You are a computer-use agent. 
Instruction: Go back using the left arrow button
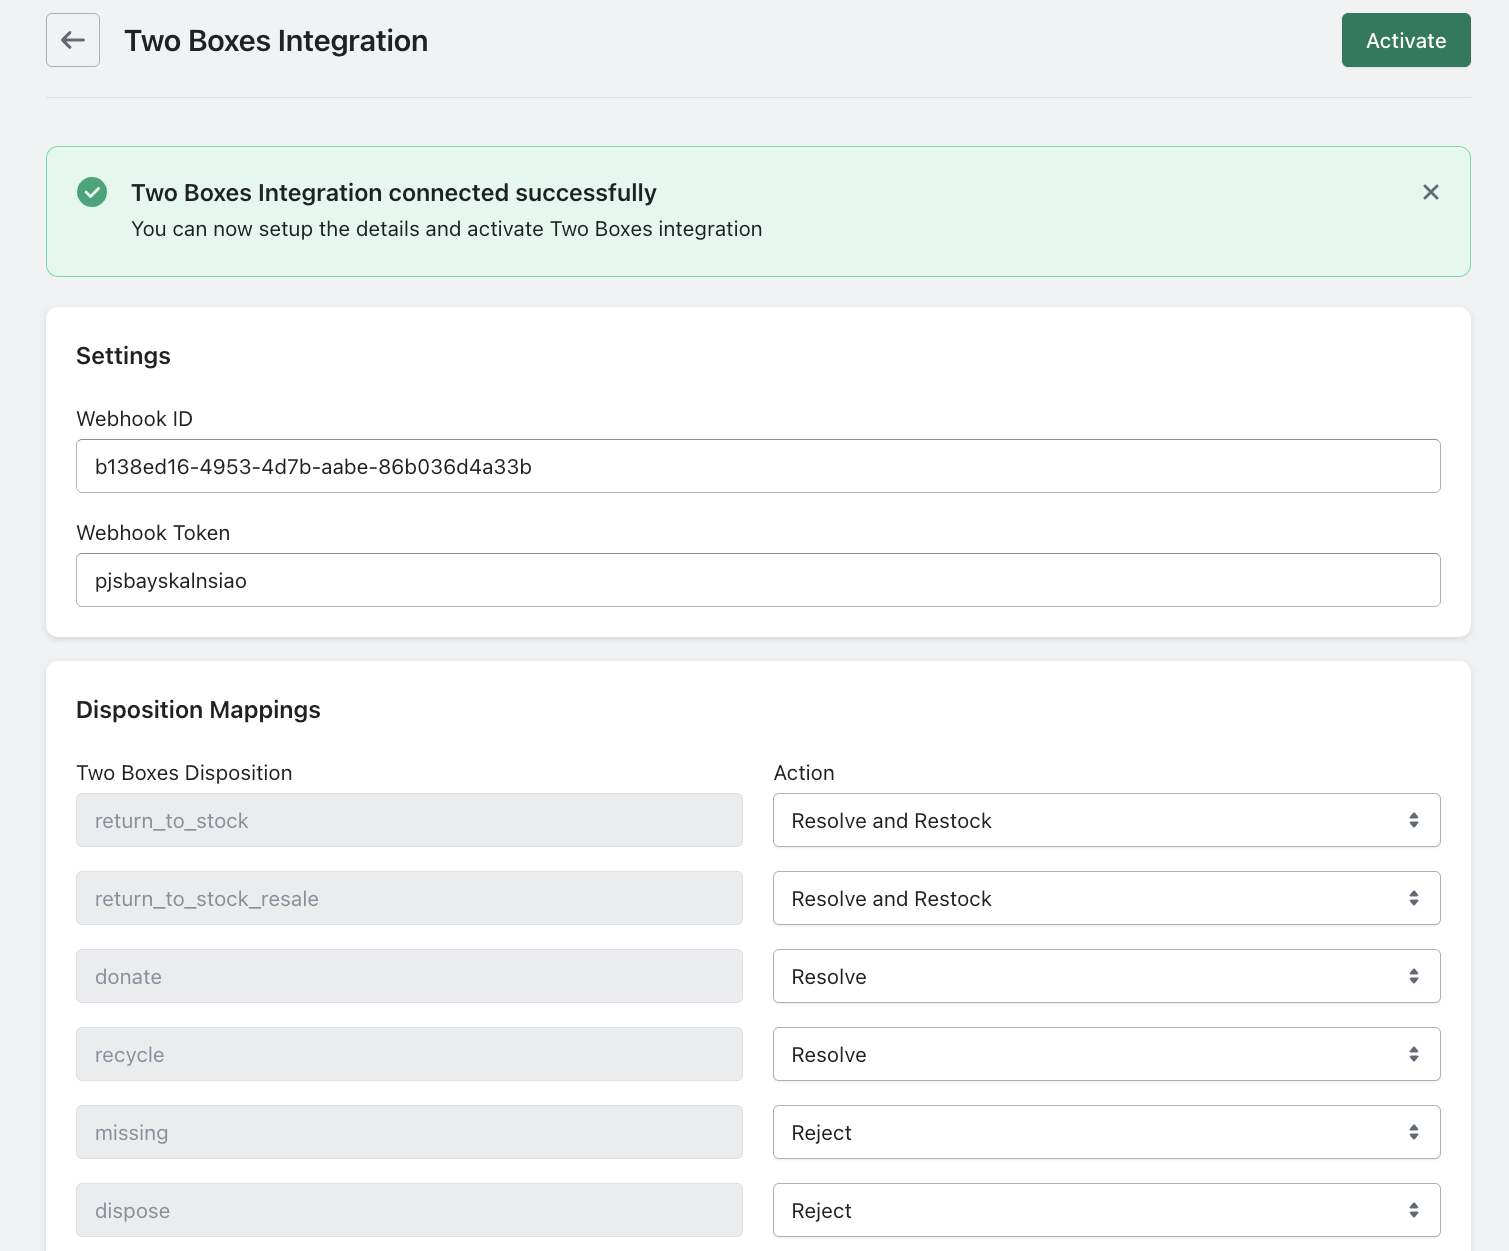pos(73,40)
